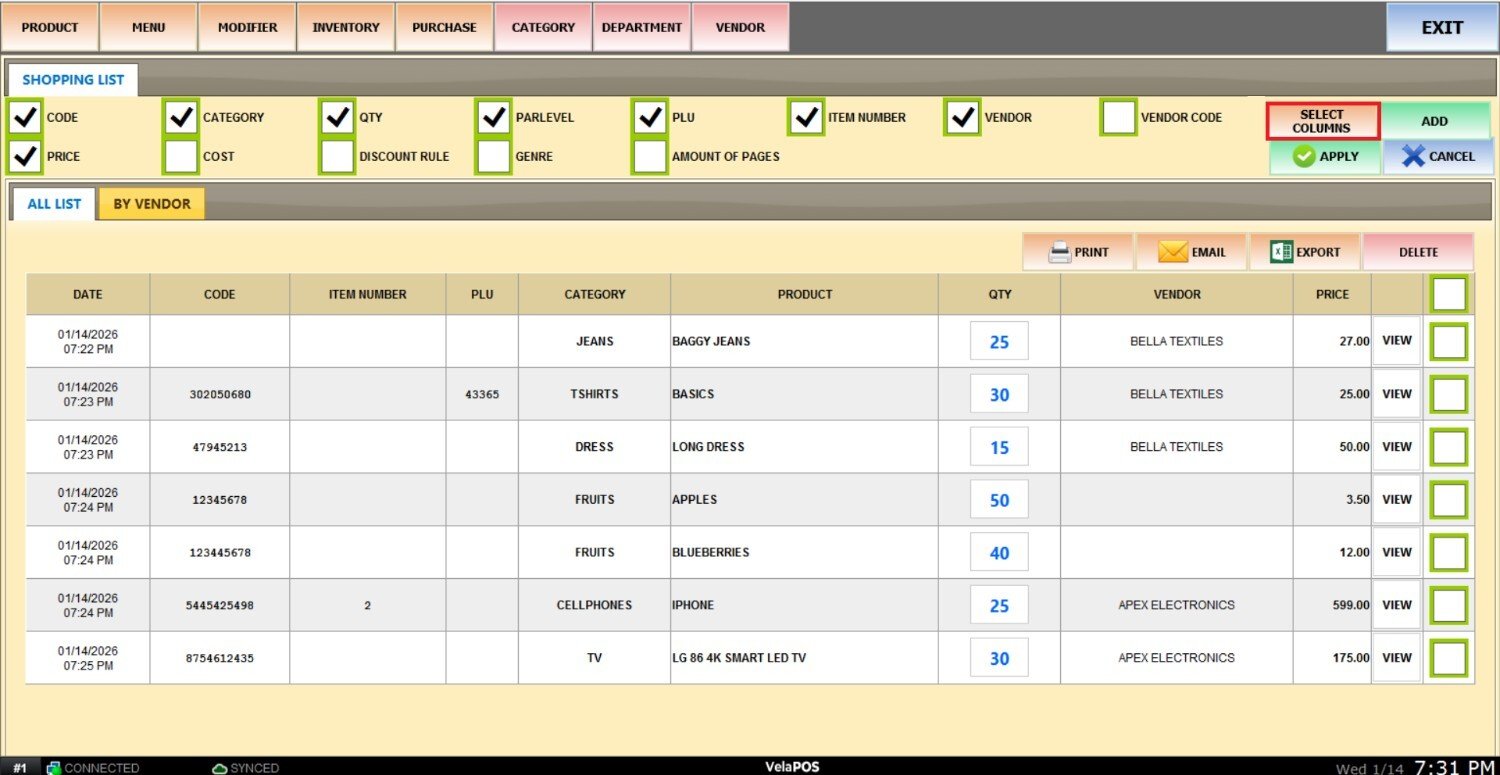Tick the select-all checkbox in table header
This screenshot has width=1500, height=775.
pyautogui.click(x=1449, y=294)
